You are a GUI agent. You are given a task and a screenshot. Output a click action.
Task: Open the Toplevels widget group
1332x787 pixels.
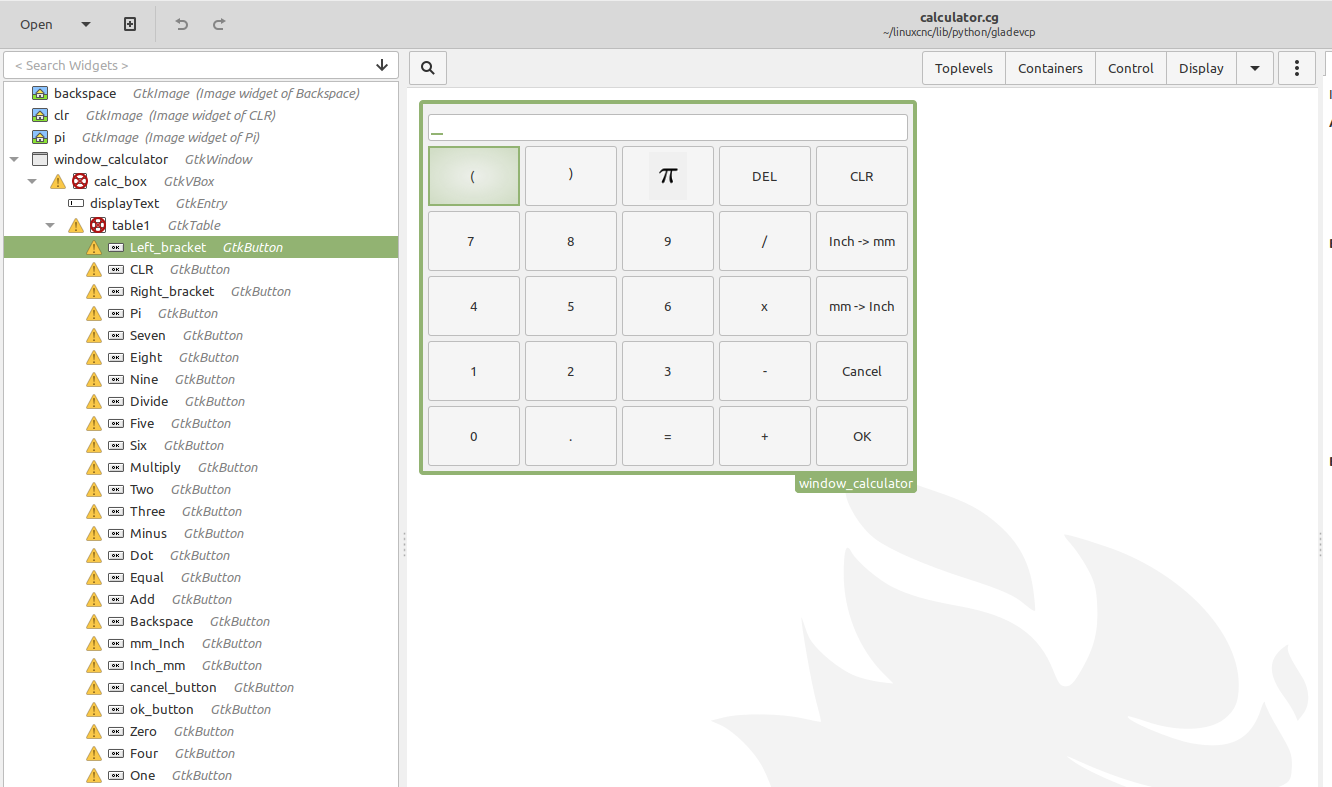(x=963, y=68)
